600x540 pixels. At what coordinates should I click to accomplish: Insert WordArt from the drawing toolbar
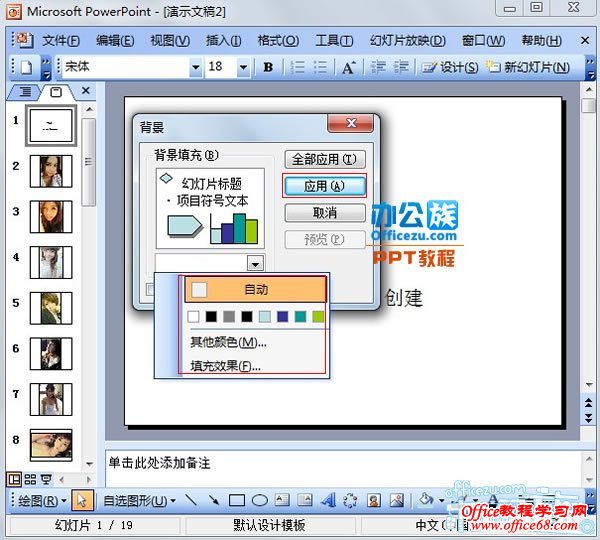click(x=329, y=500)
